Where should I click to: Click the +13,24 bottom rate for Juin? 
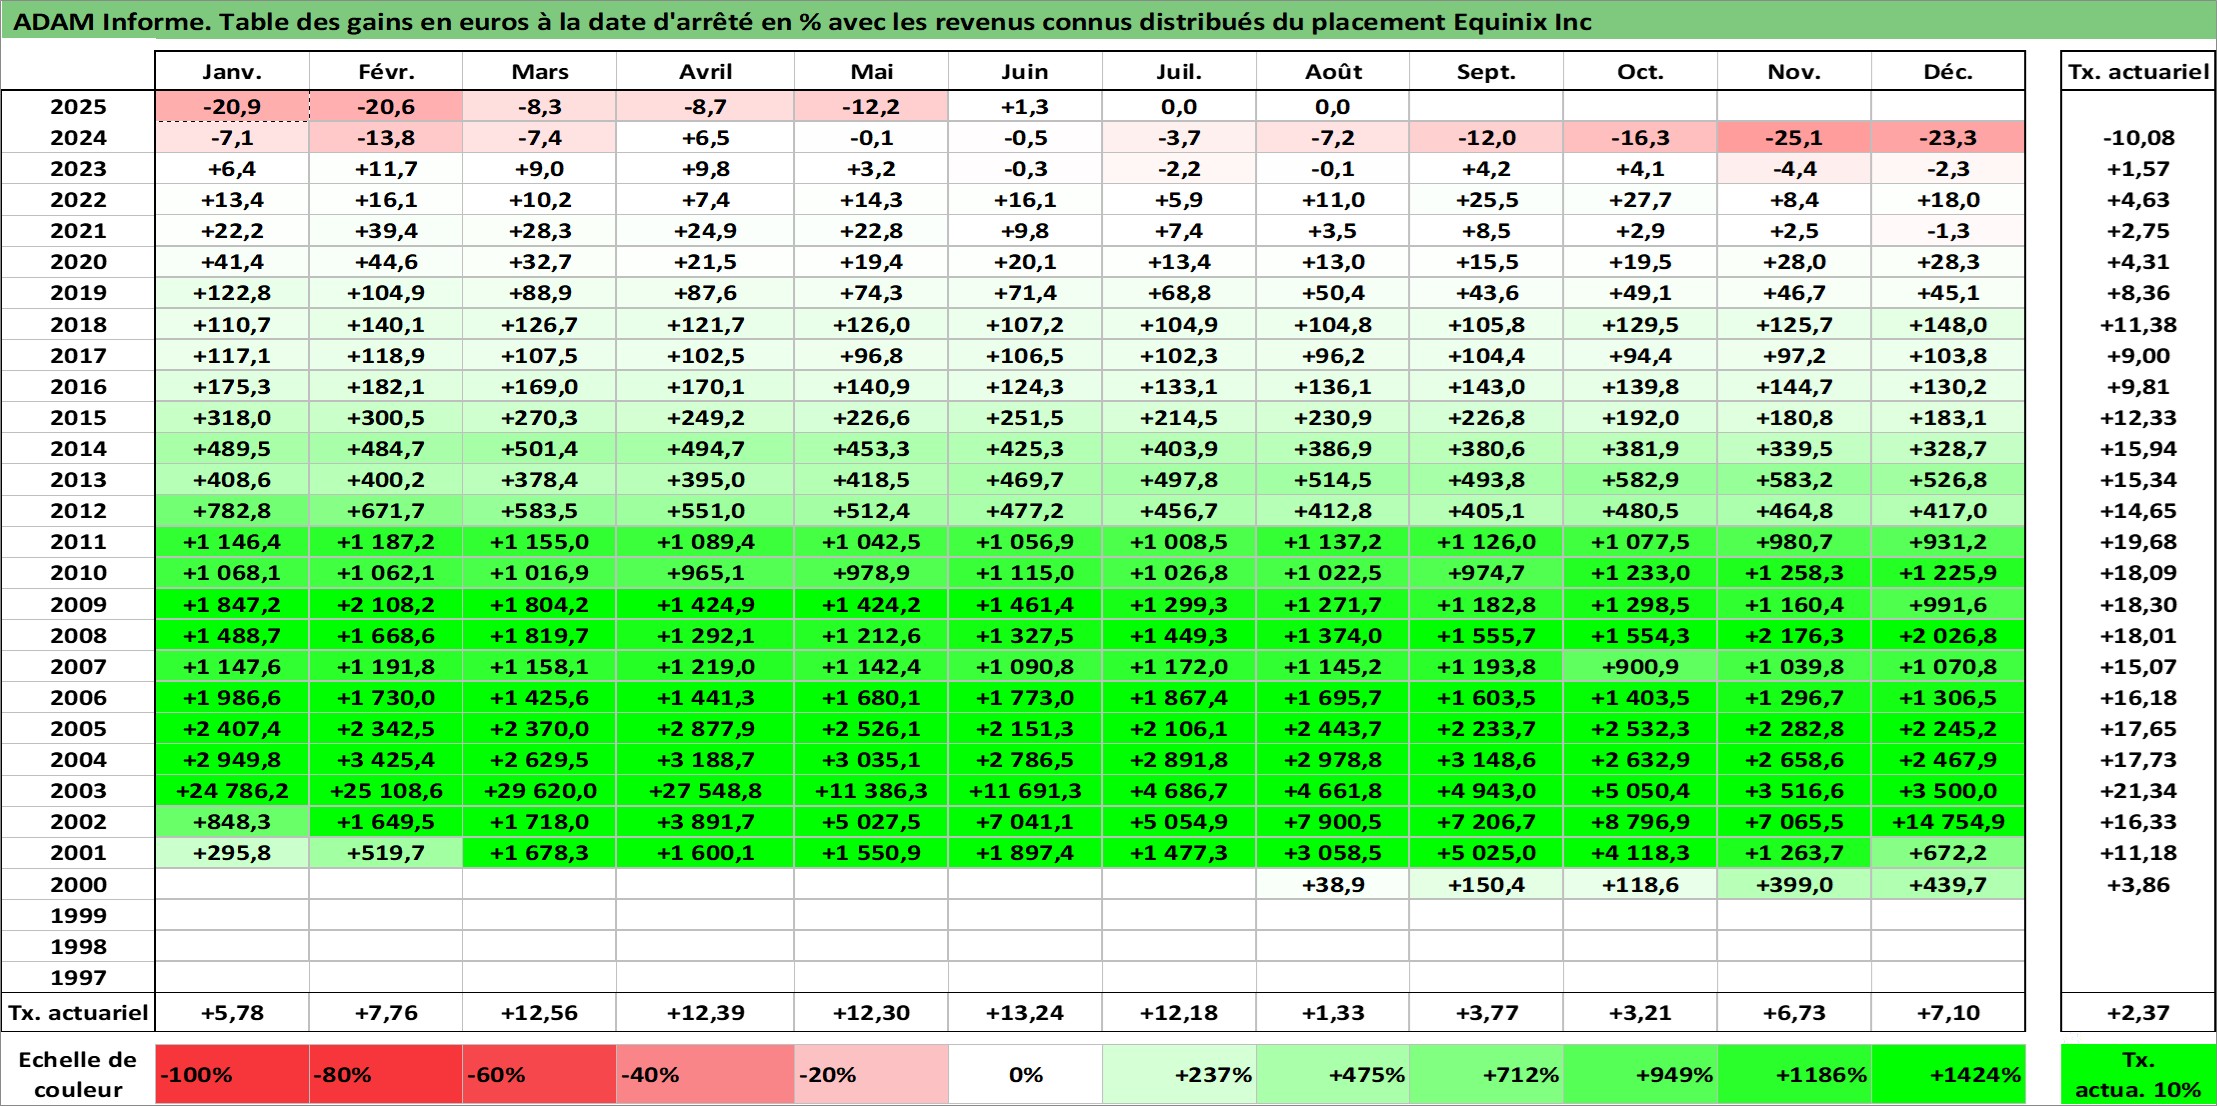pyautogui.click(x=1025, y=1013)
